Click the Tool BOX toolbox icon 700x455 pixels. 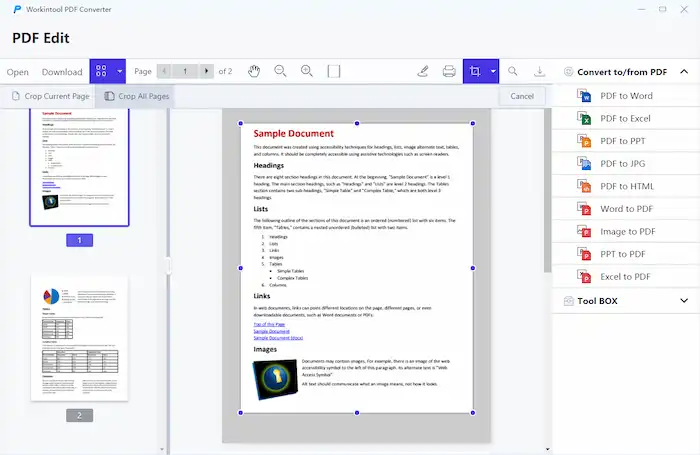pyautogui.click(x=568, y=301)
